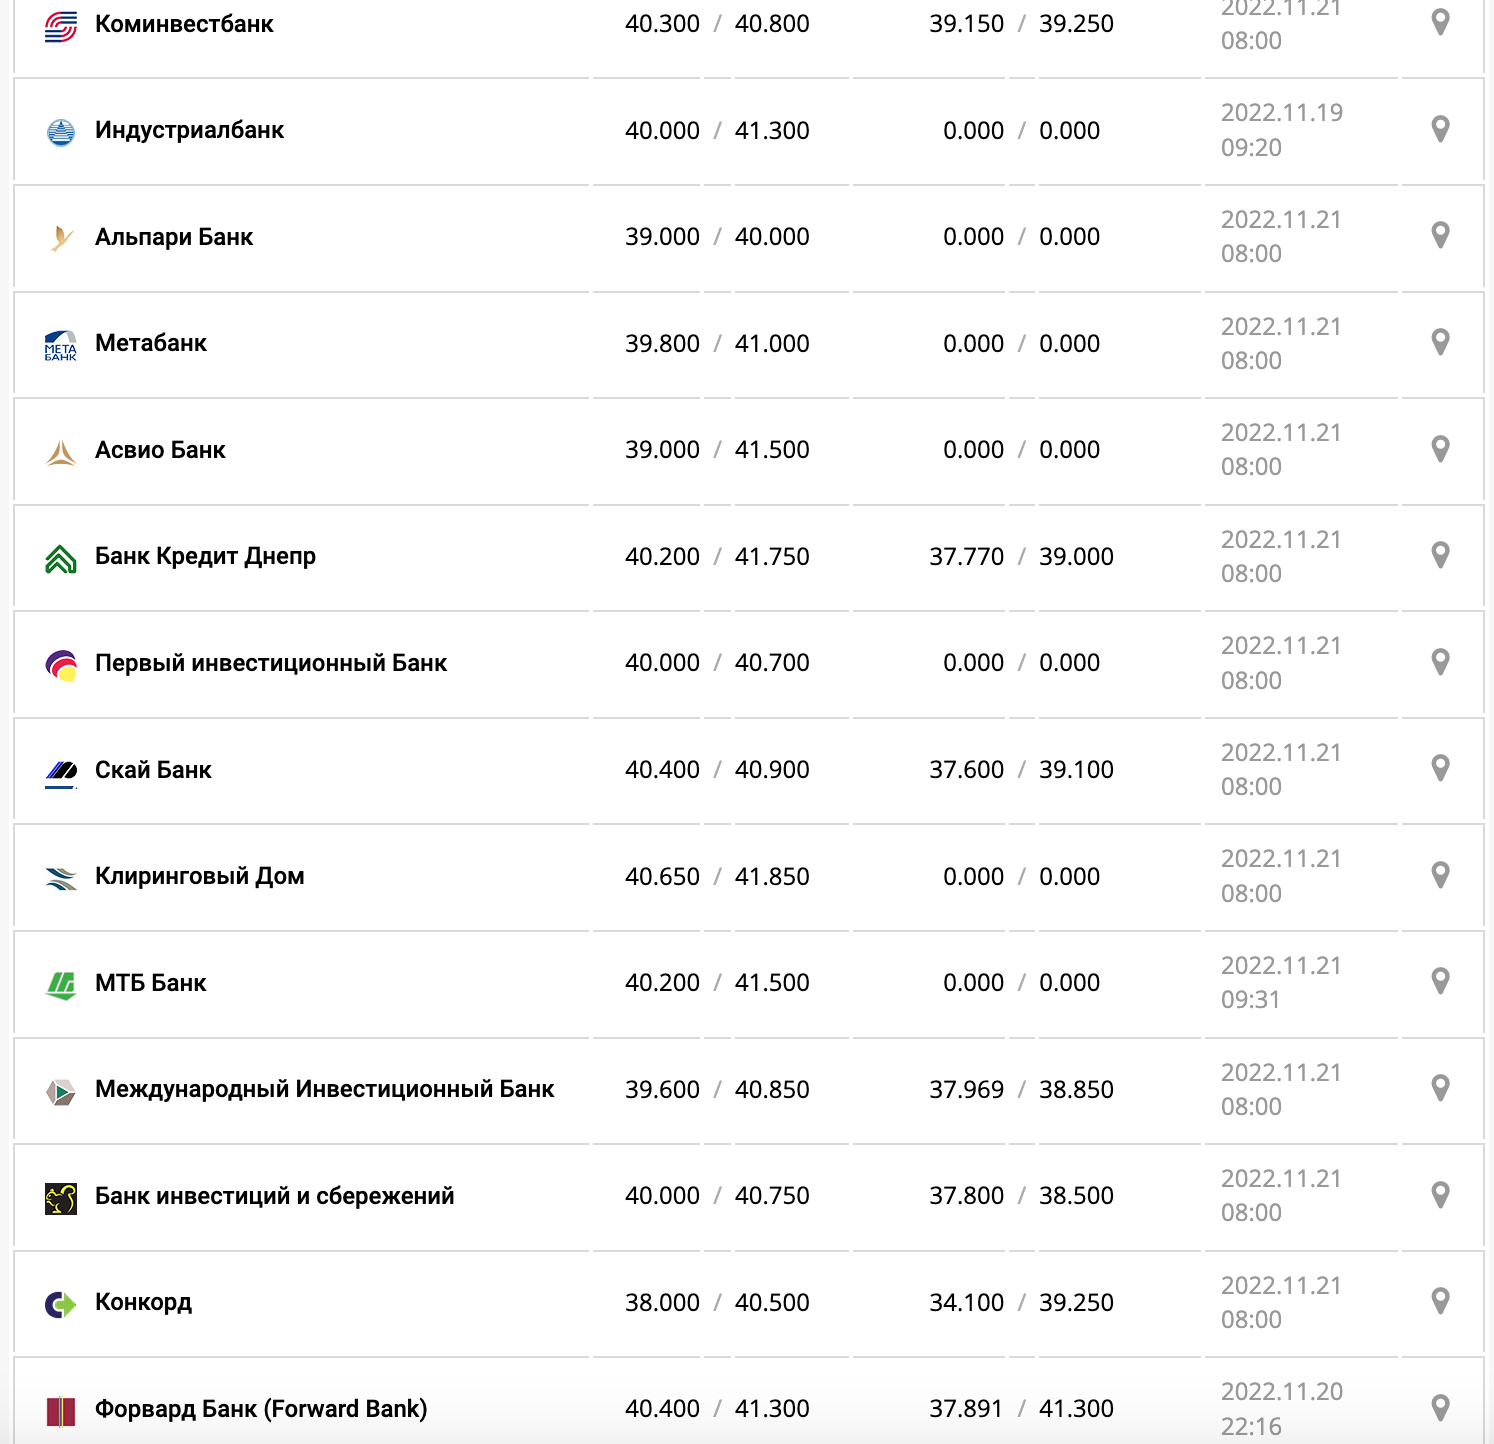Open МТБ Банк map pin icon
Image resolution: width=1494 pixels, height=1444 pixels.
coord(1440,981)
